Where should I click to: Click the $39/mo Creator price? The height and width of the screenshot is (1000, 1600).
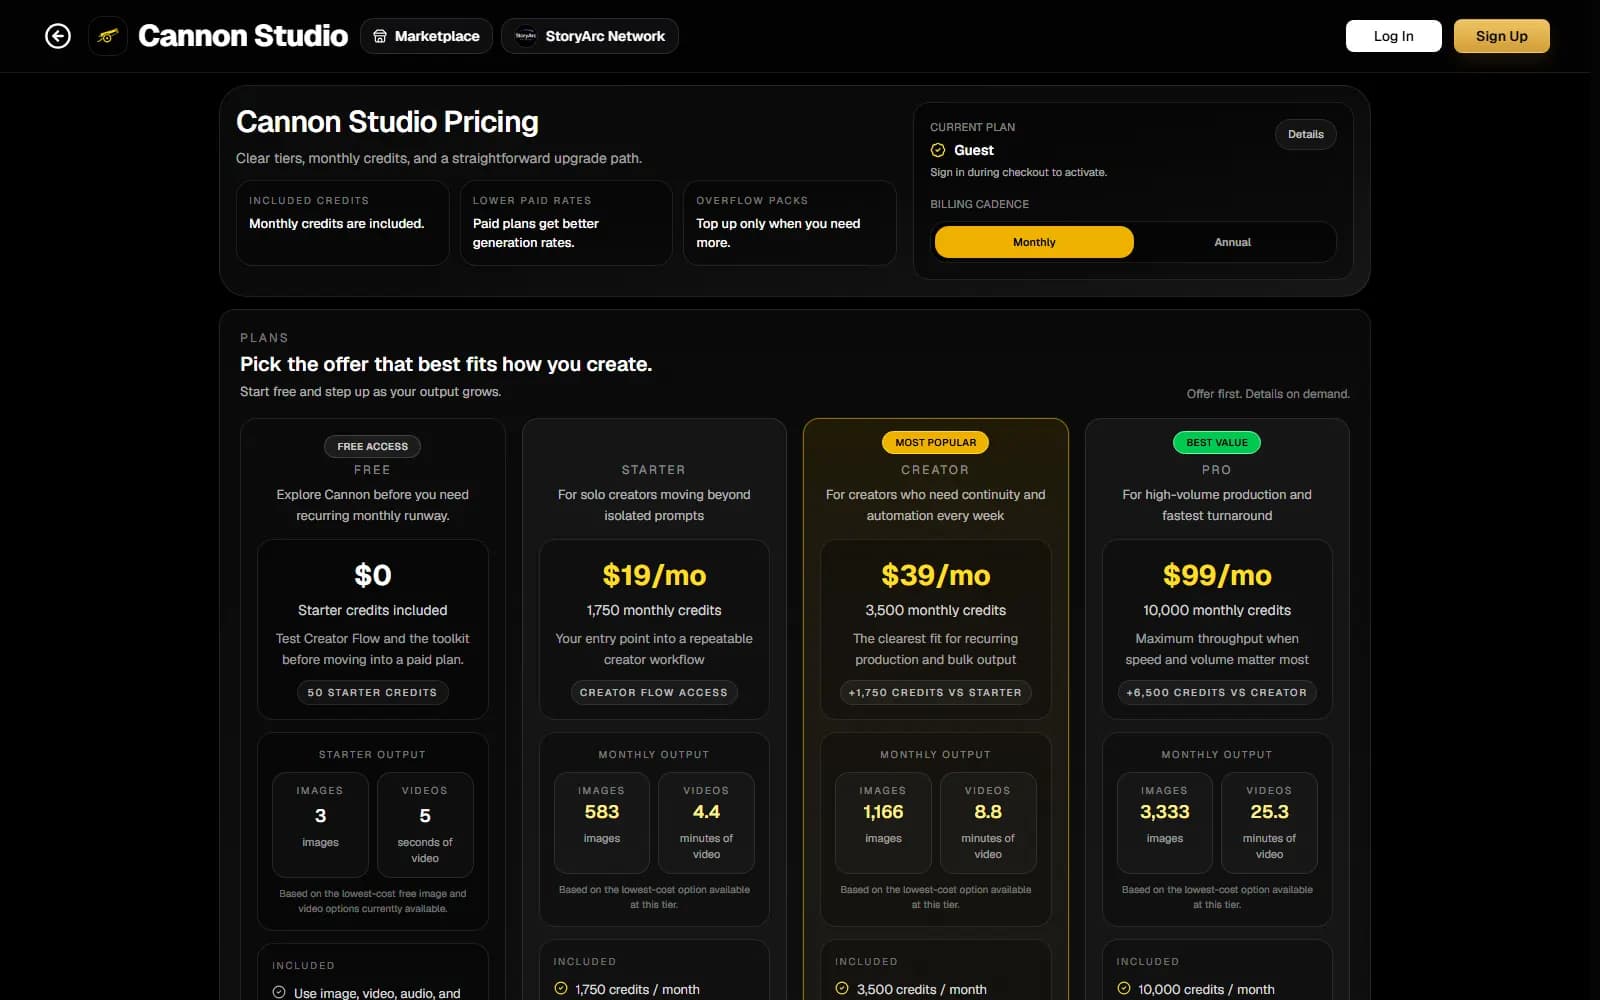point(935,575)
